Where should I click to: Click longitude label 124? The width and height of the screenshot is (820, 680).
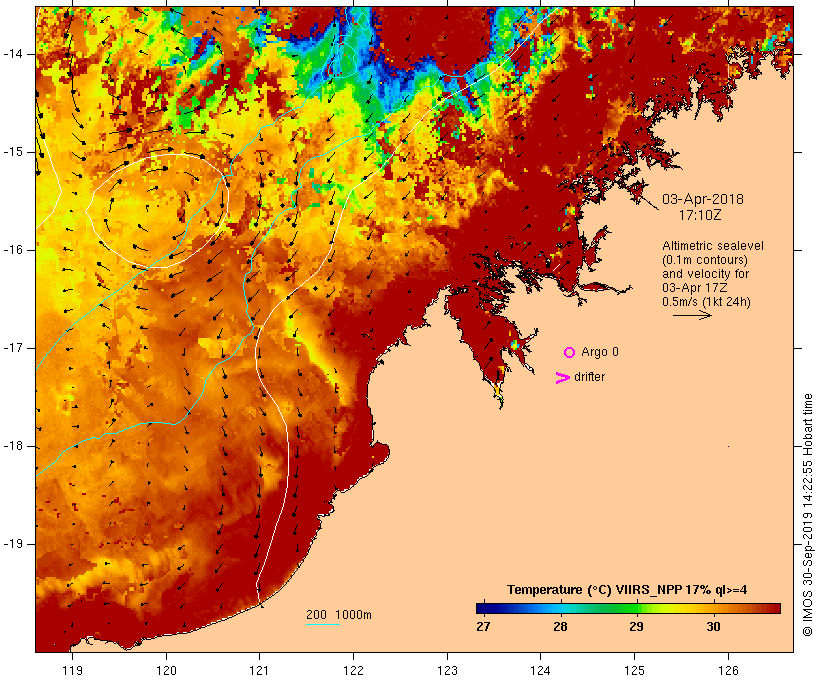click(541, 670)
